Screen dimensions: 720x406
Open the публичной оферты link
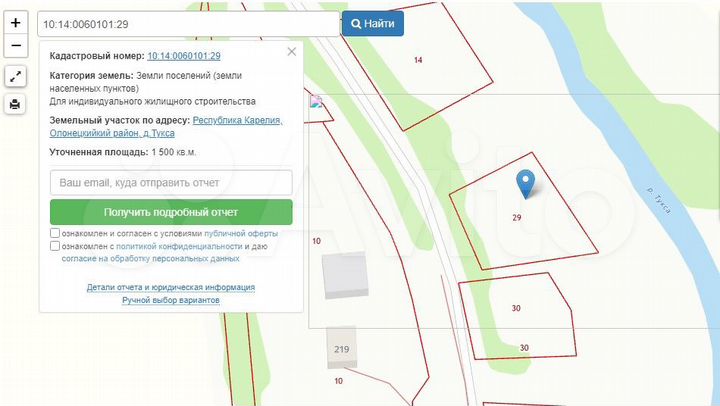coord(241,233)
